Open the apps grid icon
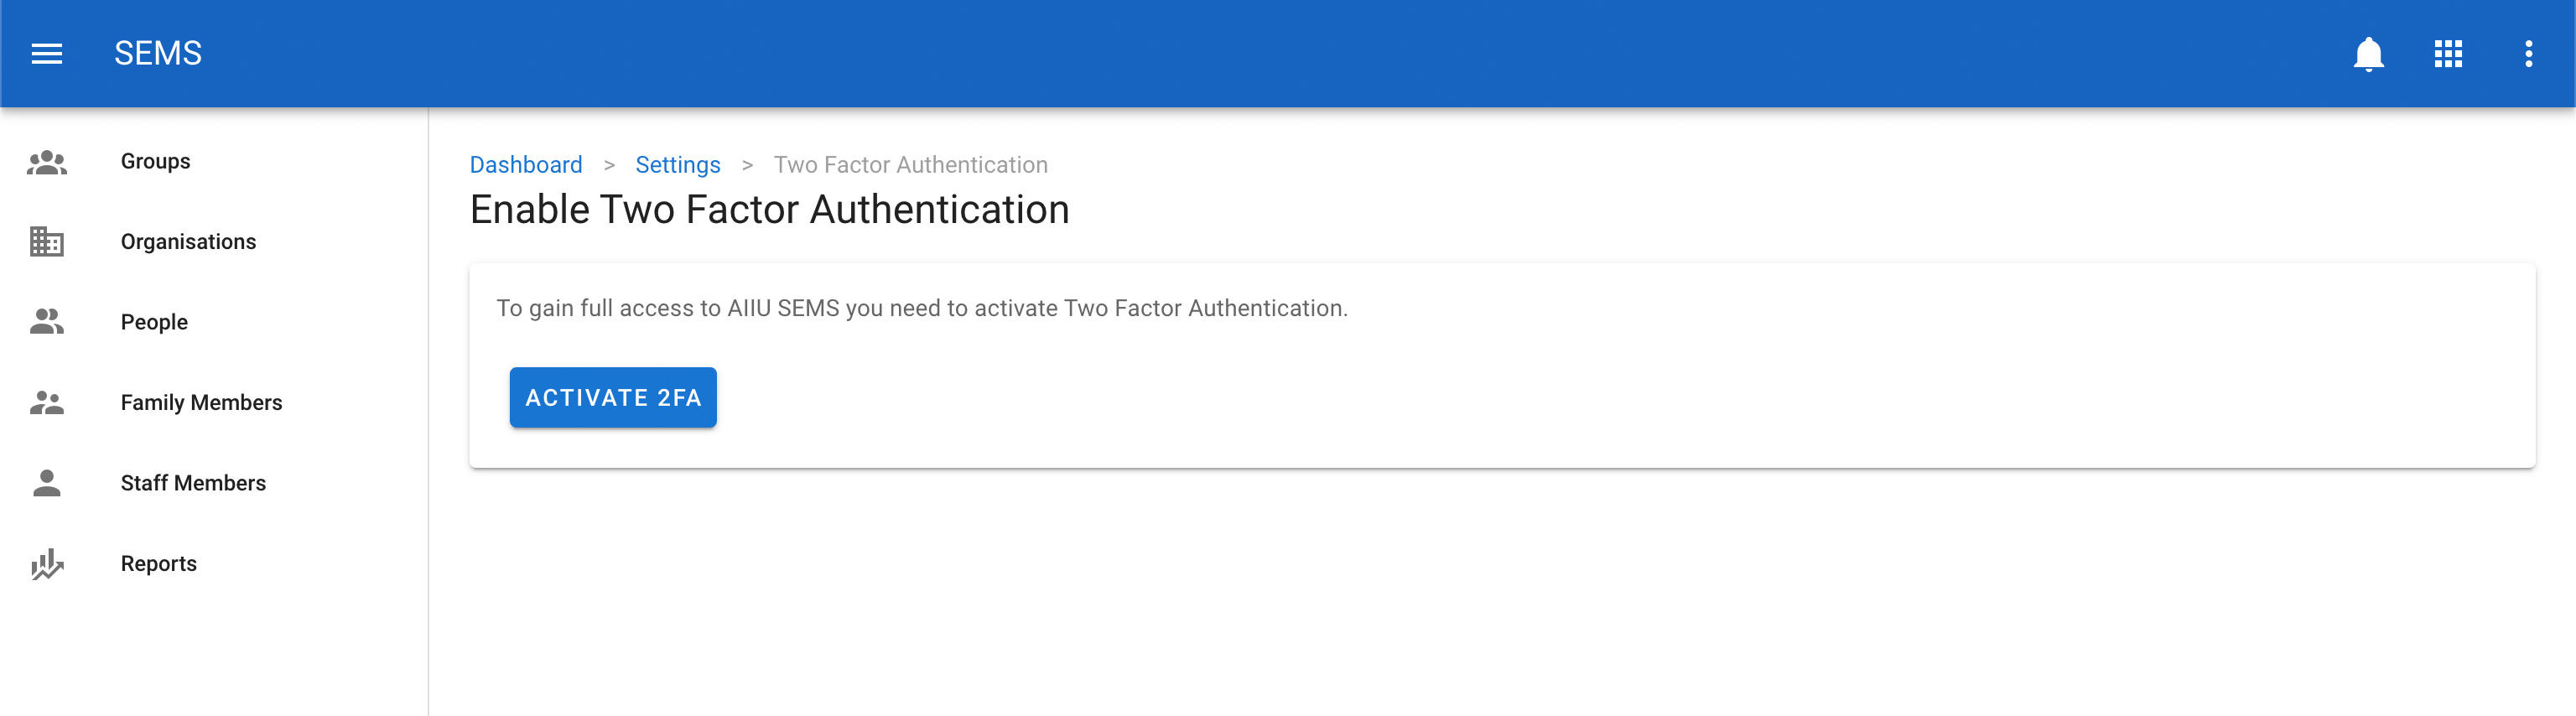The width and height of the screenshot is (2576, 716). pos(2448,54)
